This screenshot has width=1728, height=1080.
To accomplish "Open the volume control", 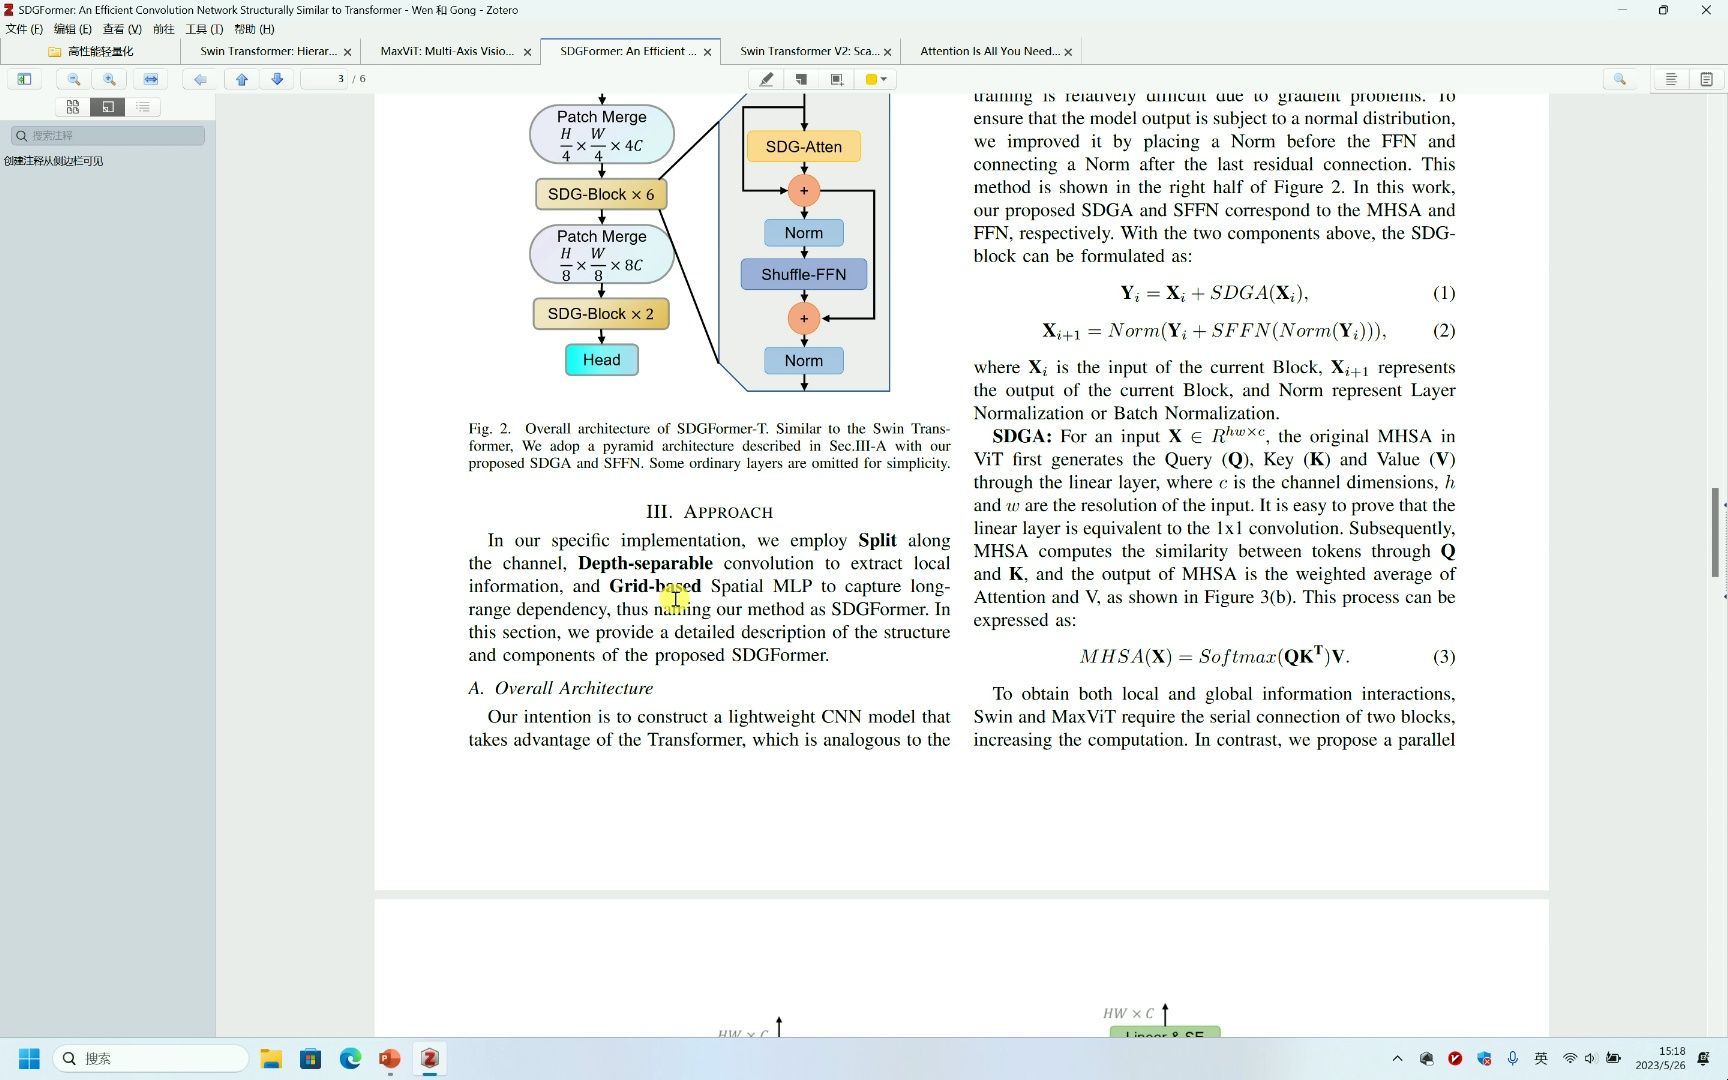I will [x=1591, y=1058].
